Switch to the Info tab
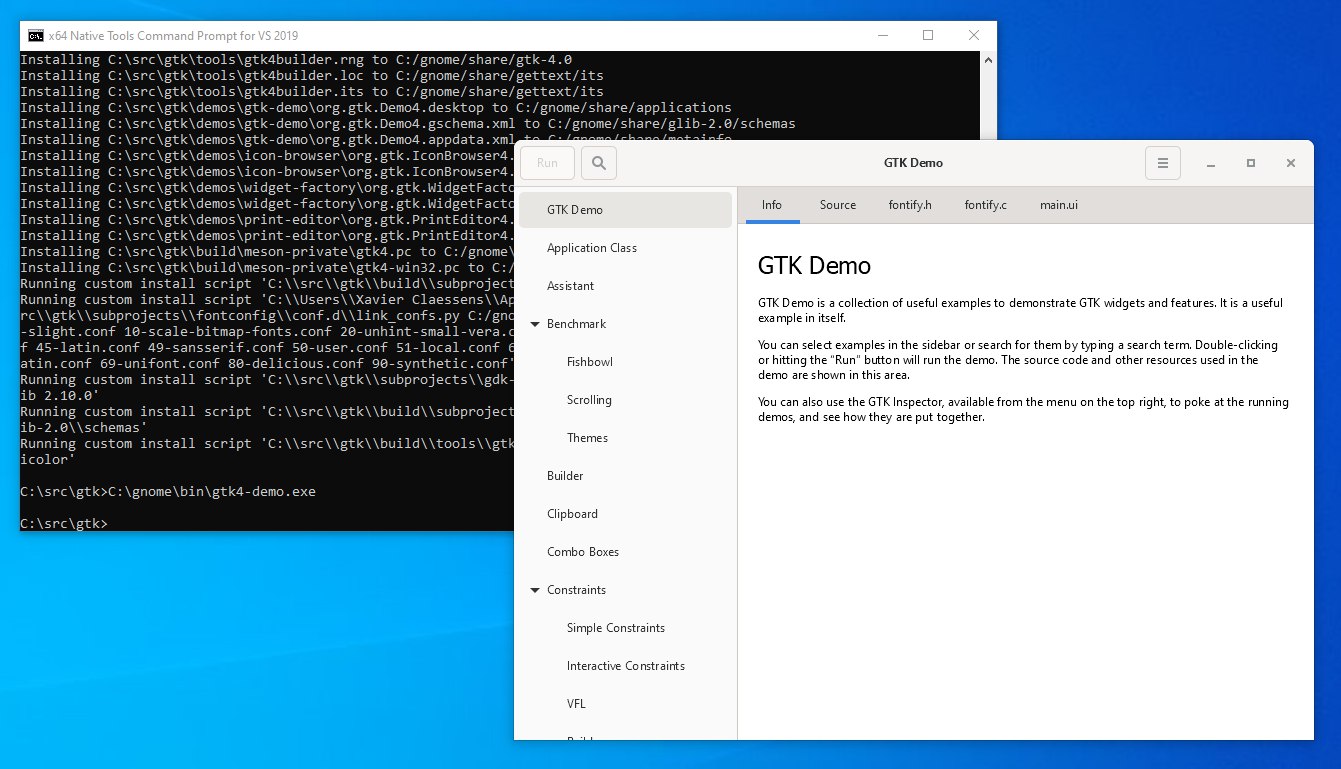Viewport: 1341px width, 769px height. pyautogui.click(x=772, y=205)
